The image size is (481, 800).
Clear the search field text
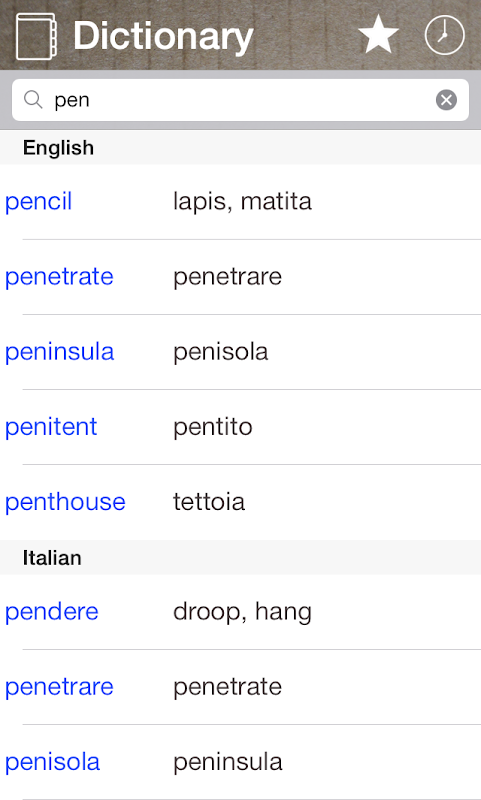(x=446, y=100)
